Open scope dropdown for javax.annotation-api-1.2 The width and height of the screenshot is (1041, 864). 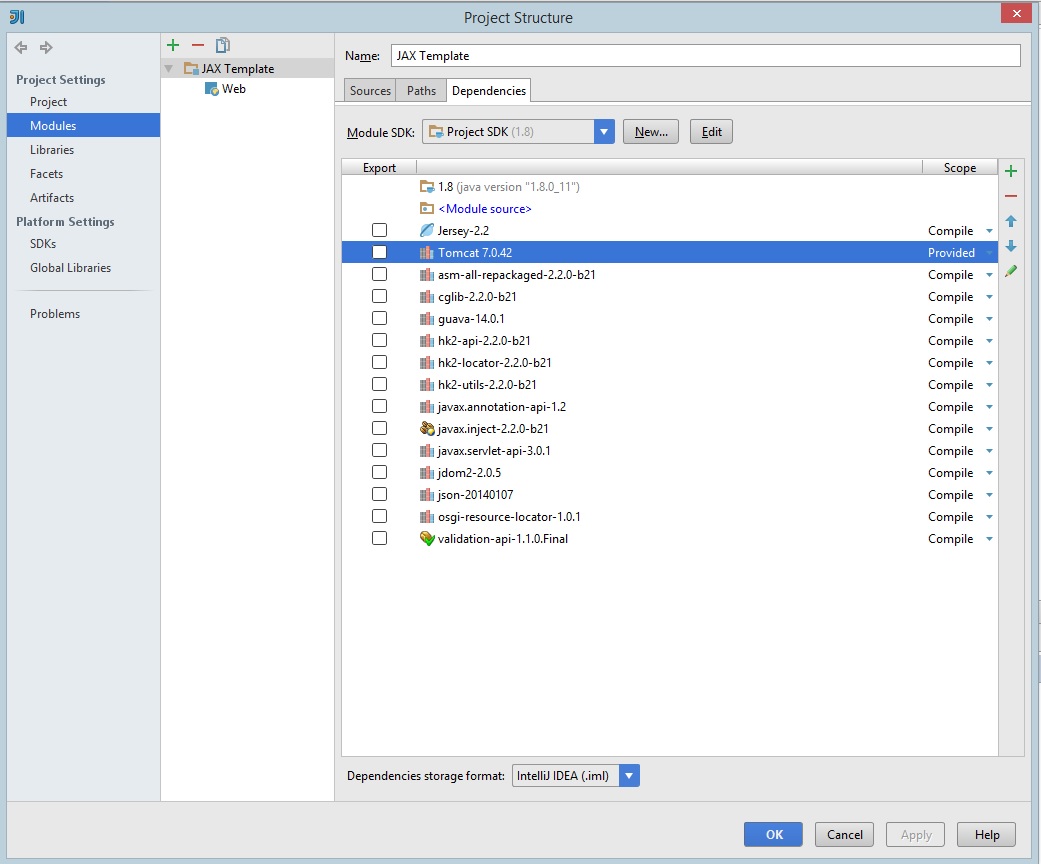click(989, 407)
